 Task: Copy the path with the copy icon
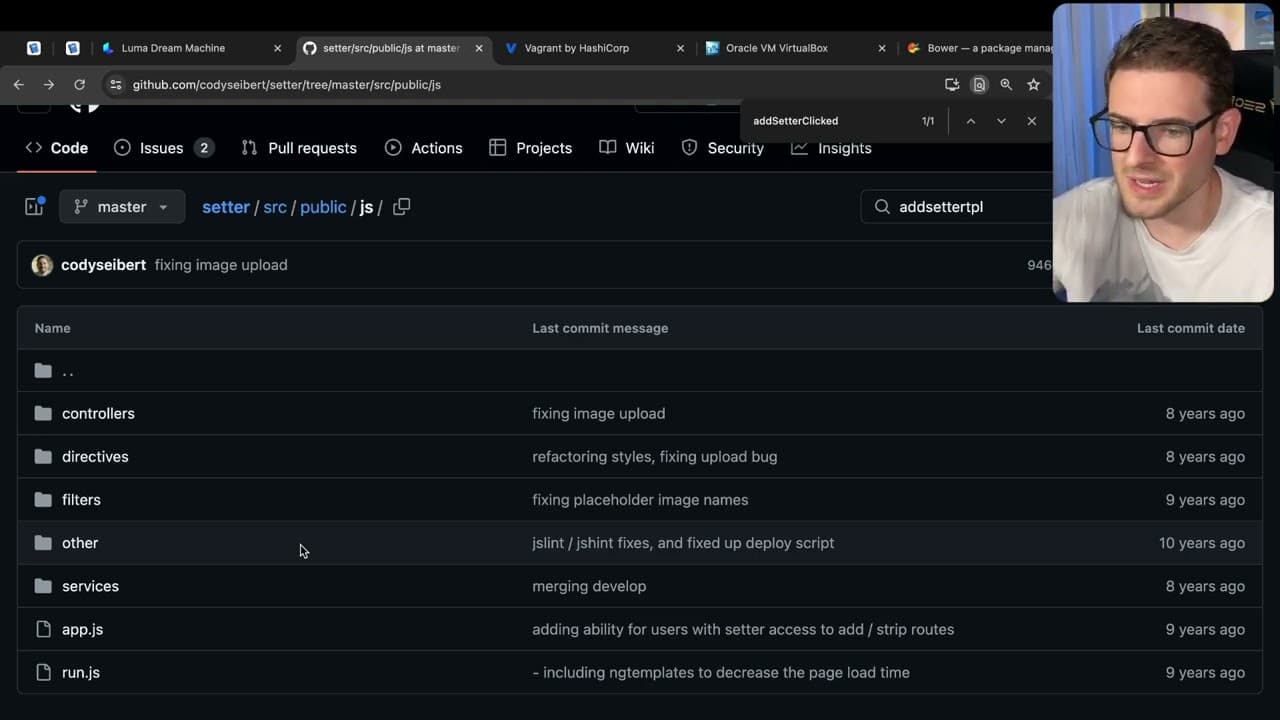402,207
